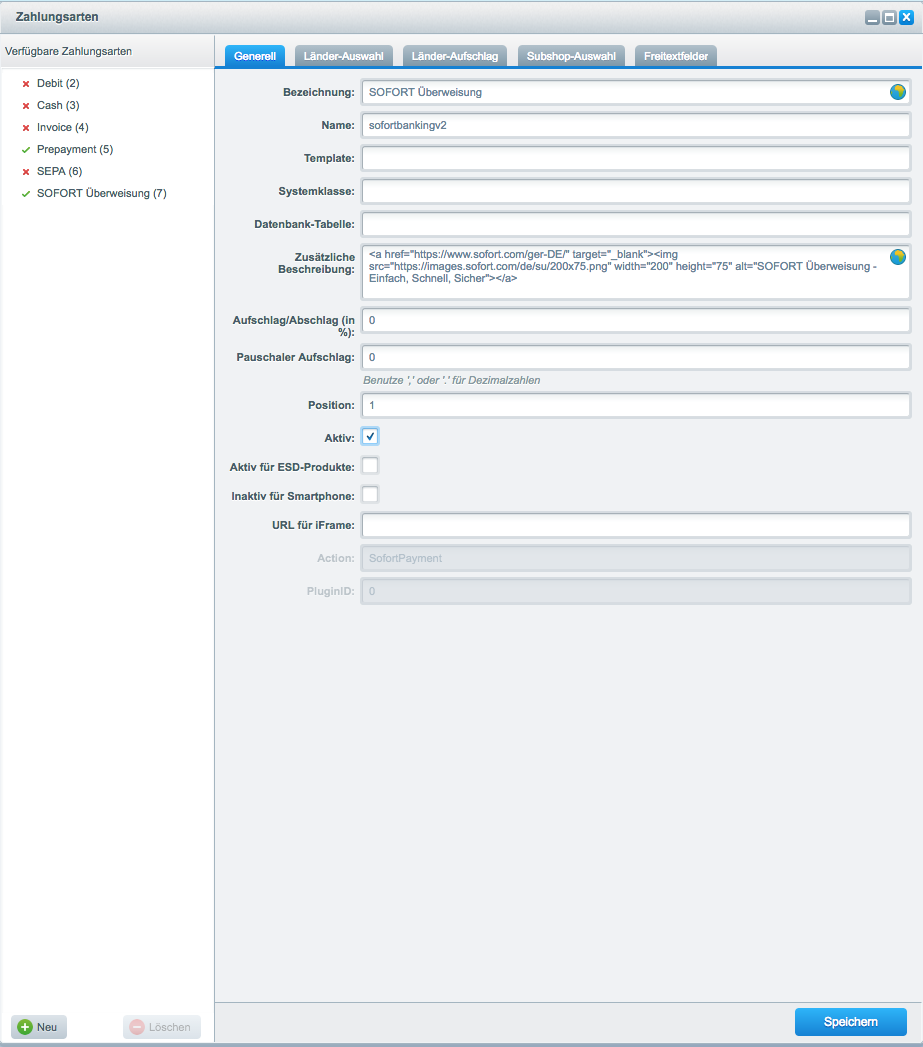Select Prepayment (5) in payment list
This screenshot has width=923, height=1047.
click(75, 149)
